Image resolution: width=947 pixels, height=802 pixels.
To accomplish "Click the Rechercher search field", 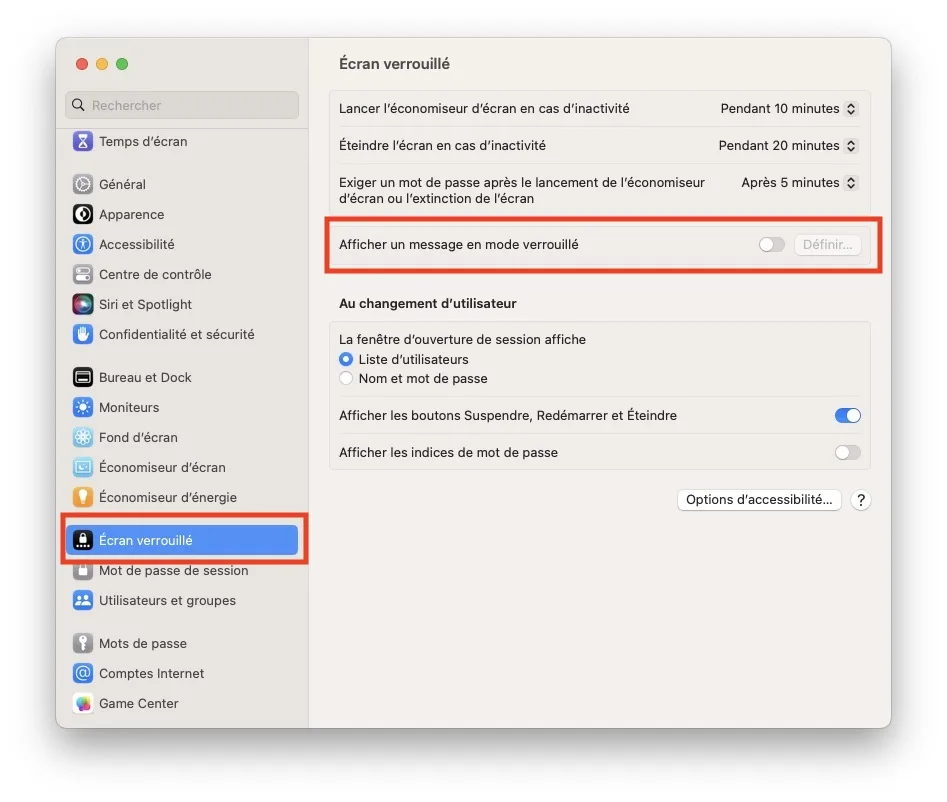I will (x=182, y=105).
